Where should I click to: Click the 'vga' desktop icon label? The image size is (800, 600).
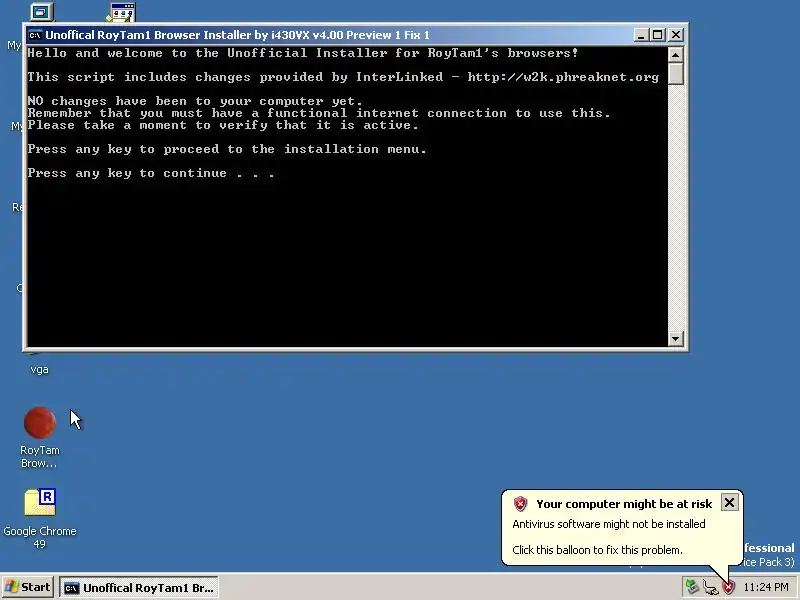coord(39,369)
